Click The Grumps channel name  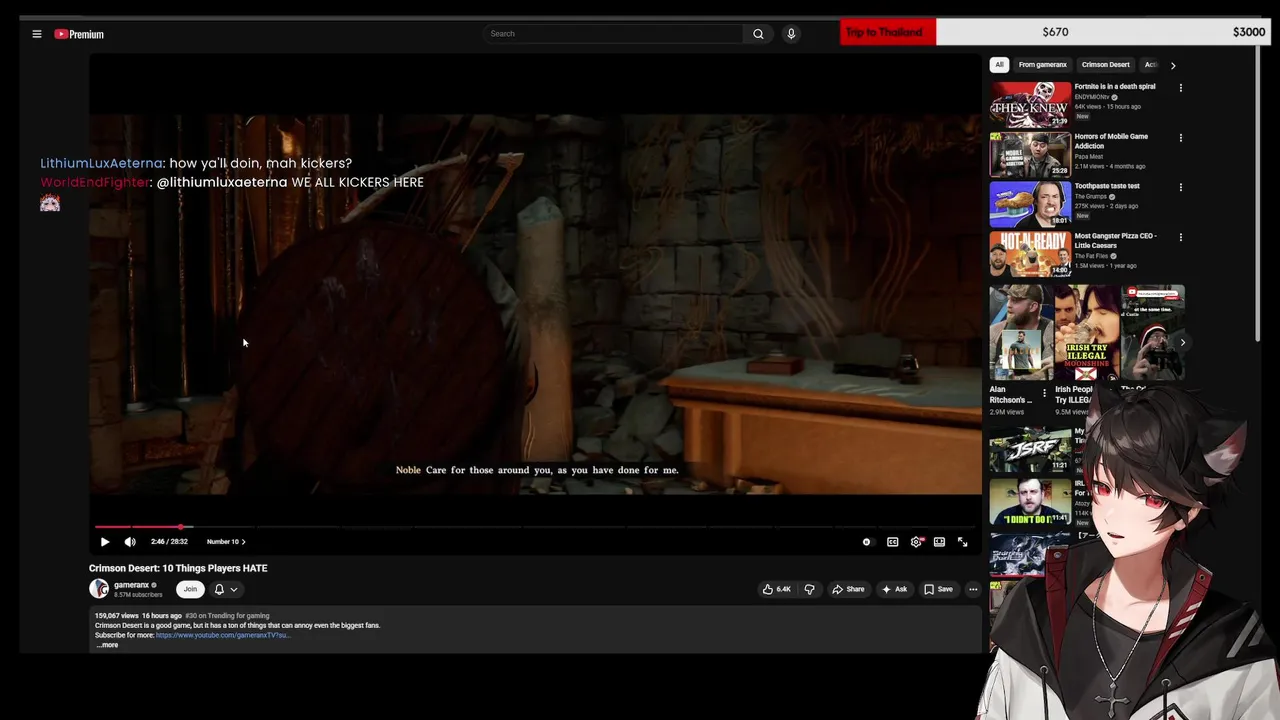(x=1091, y=197)
